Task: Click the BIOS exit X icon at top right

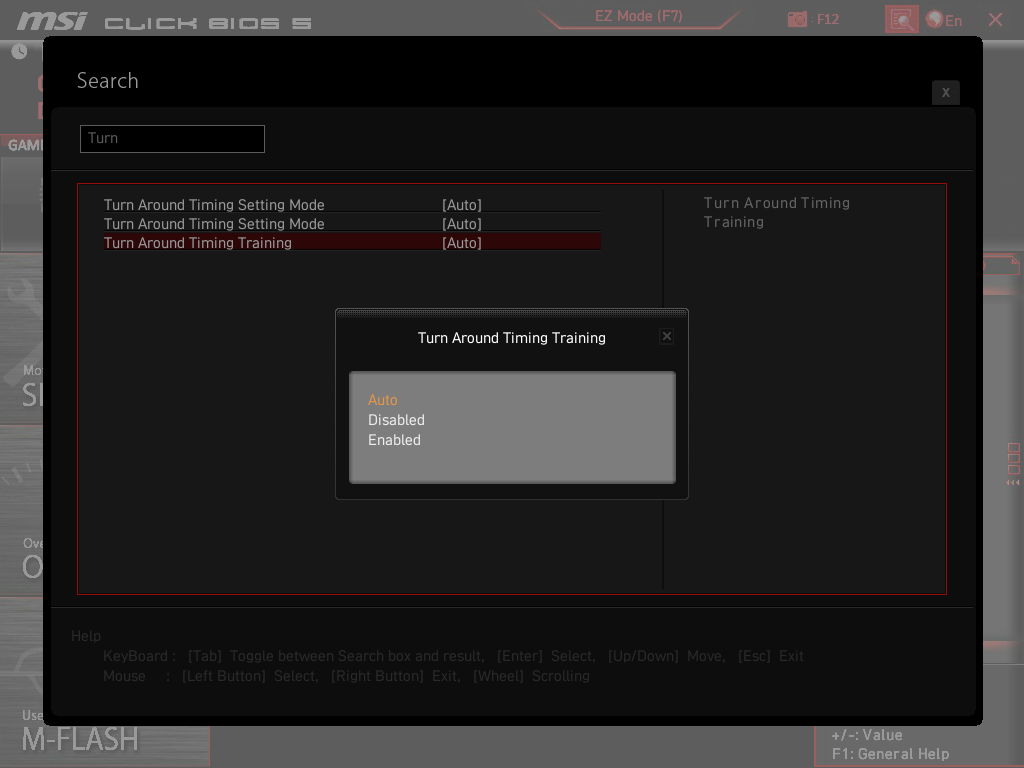Action: (995, 20)
